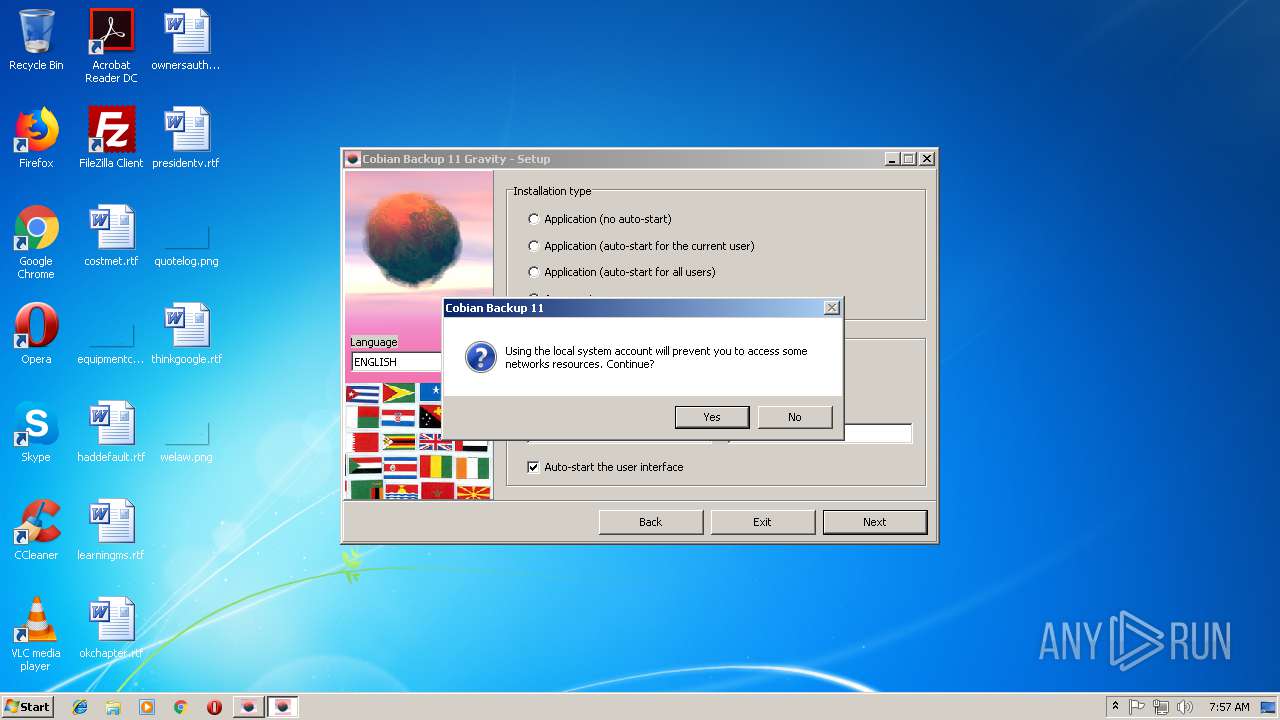Click the 7:57 AM taskbar clock
The image size is (1280, 720).
(x=1229, y=707)
